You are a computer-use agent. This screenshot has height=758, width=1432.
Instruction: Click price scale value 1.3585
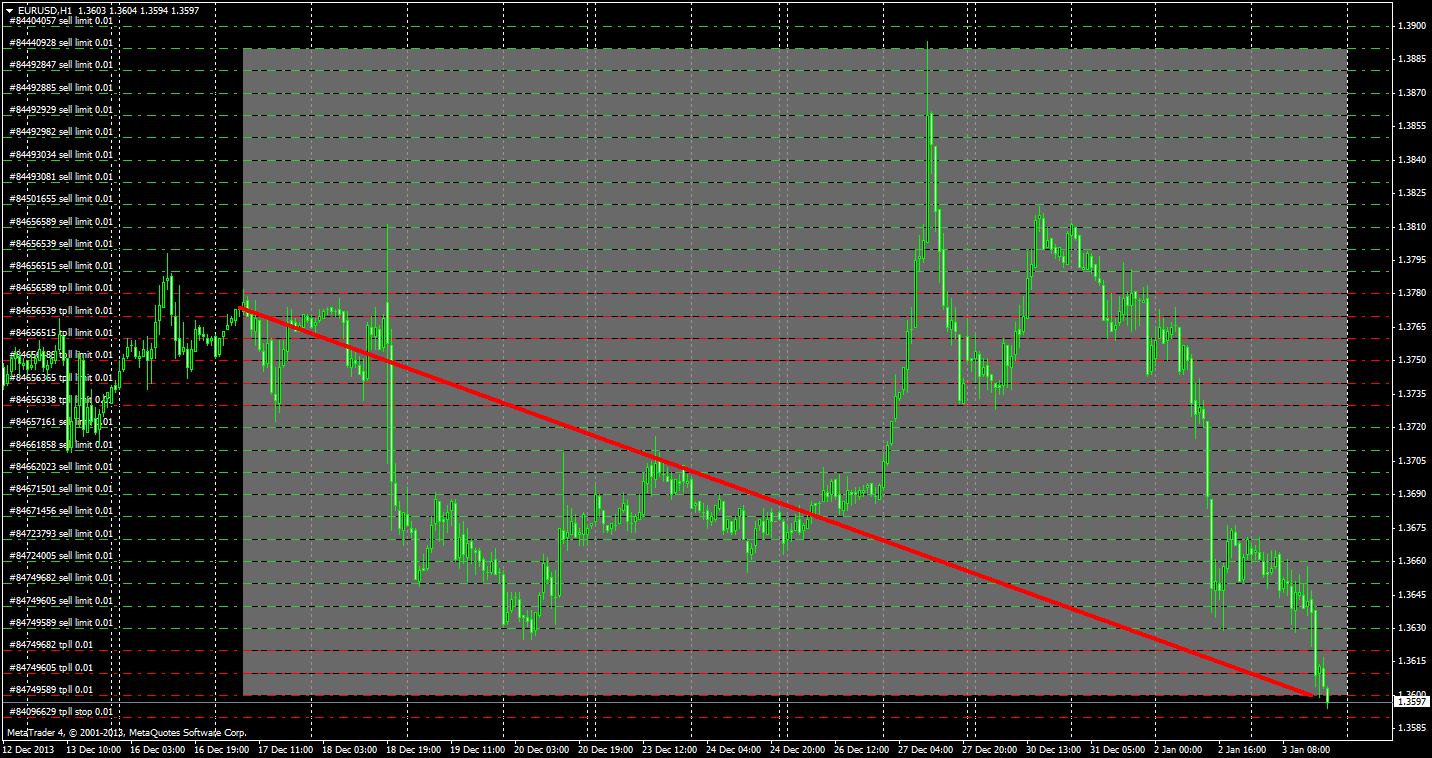coord(1412,728)
